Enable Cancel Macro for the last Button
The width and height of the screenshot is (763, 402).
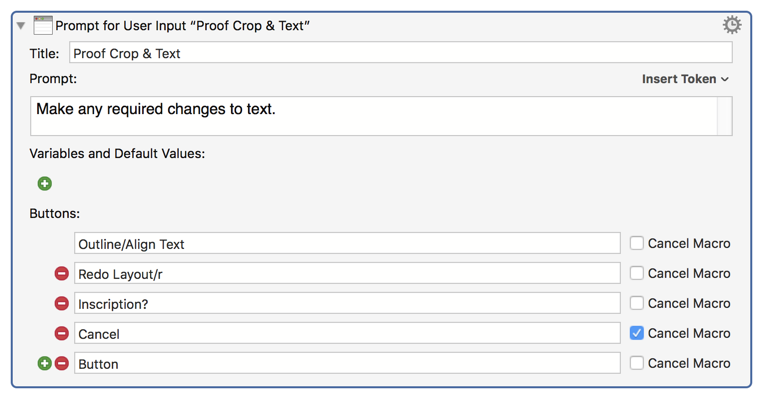point(636,363)
